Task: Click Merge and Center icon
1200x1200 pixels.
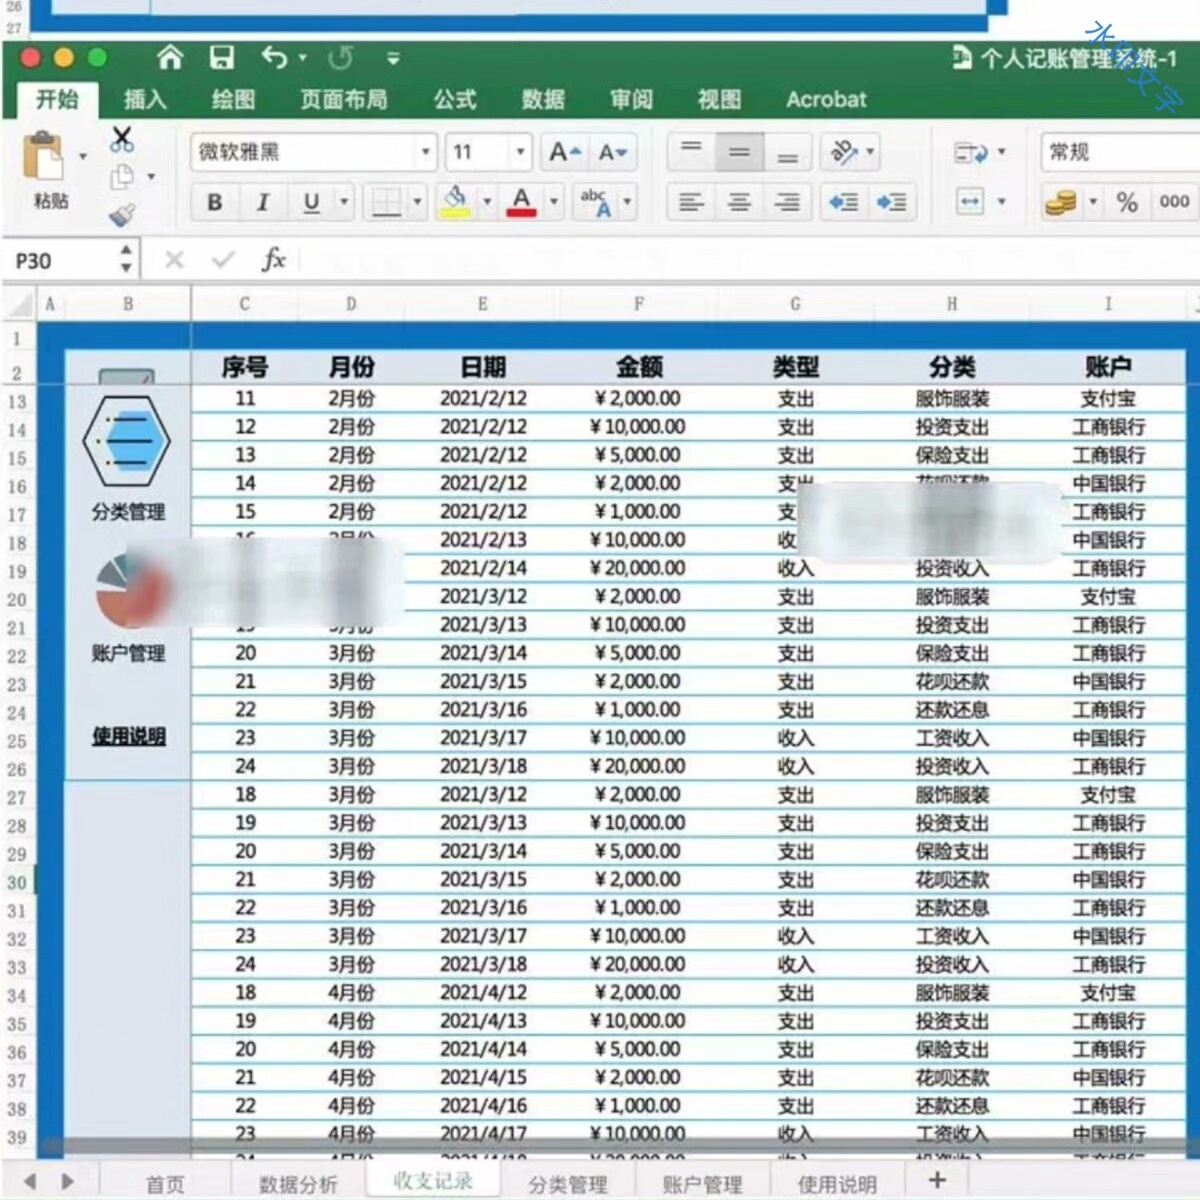Action: (x=970, y=202)
